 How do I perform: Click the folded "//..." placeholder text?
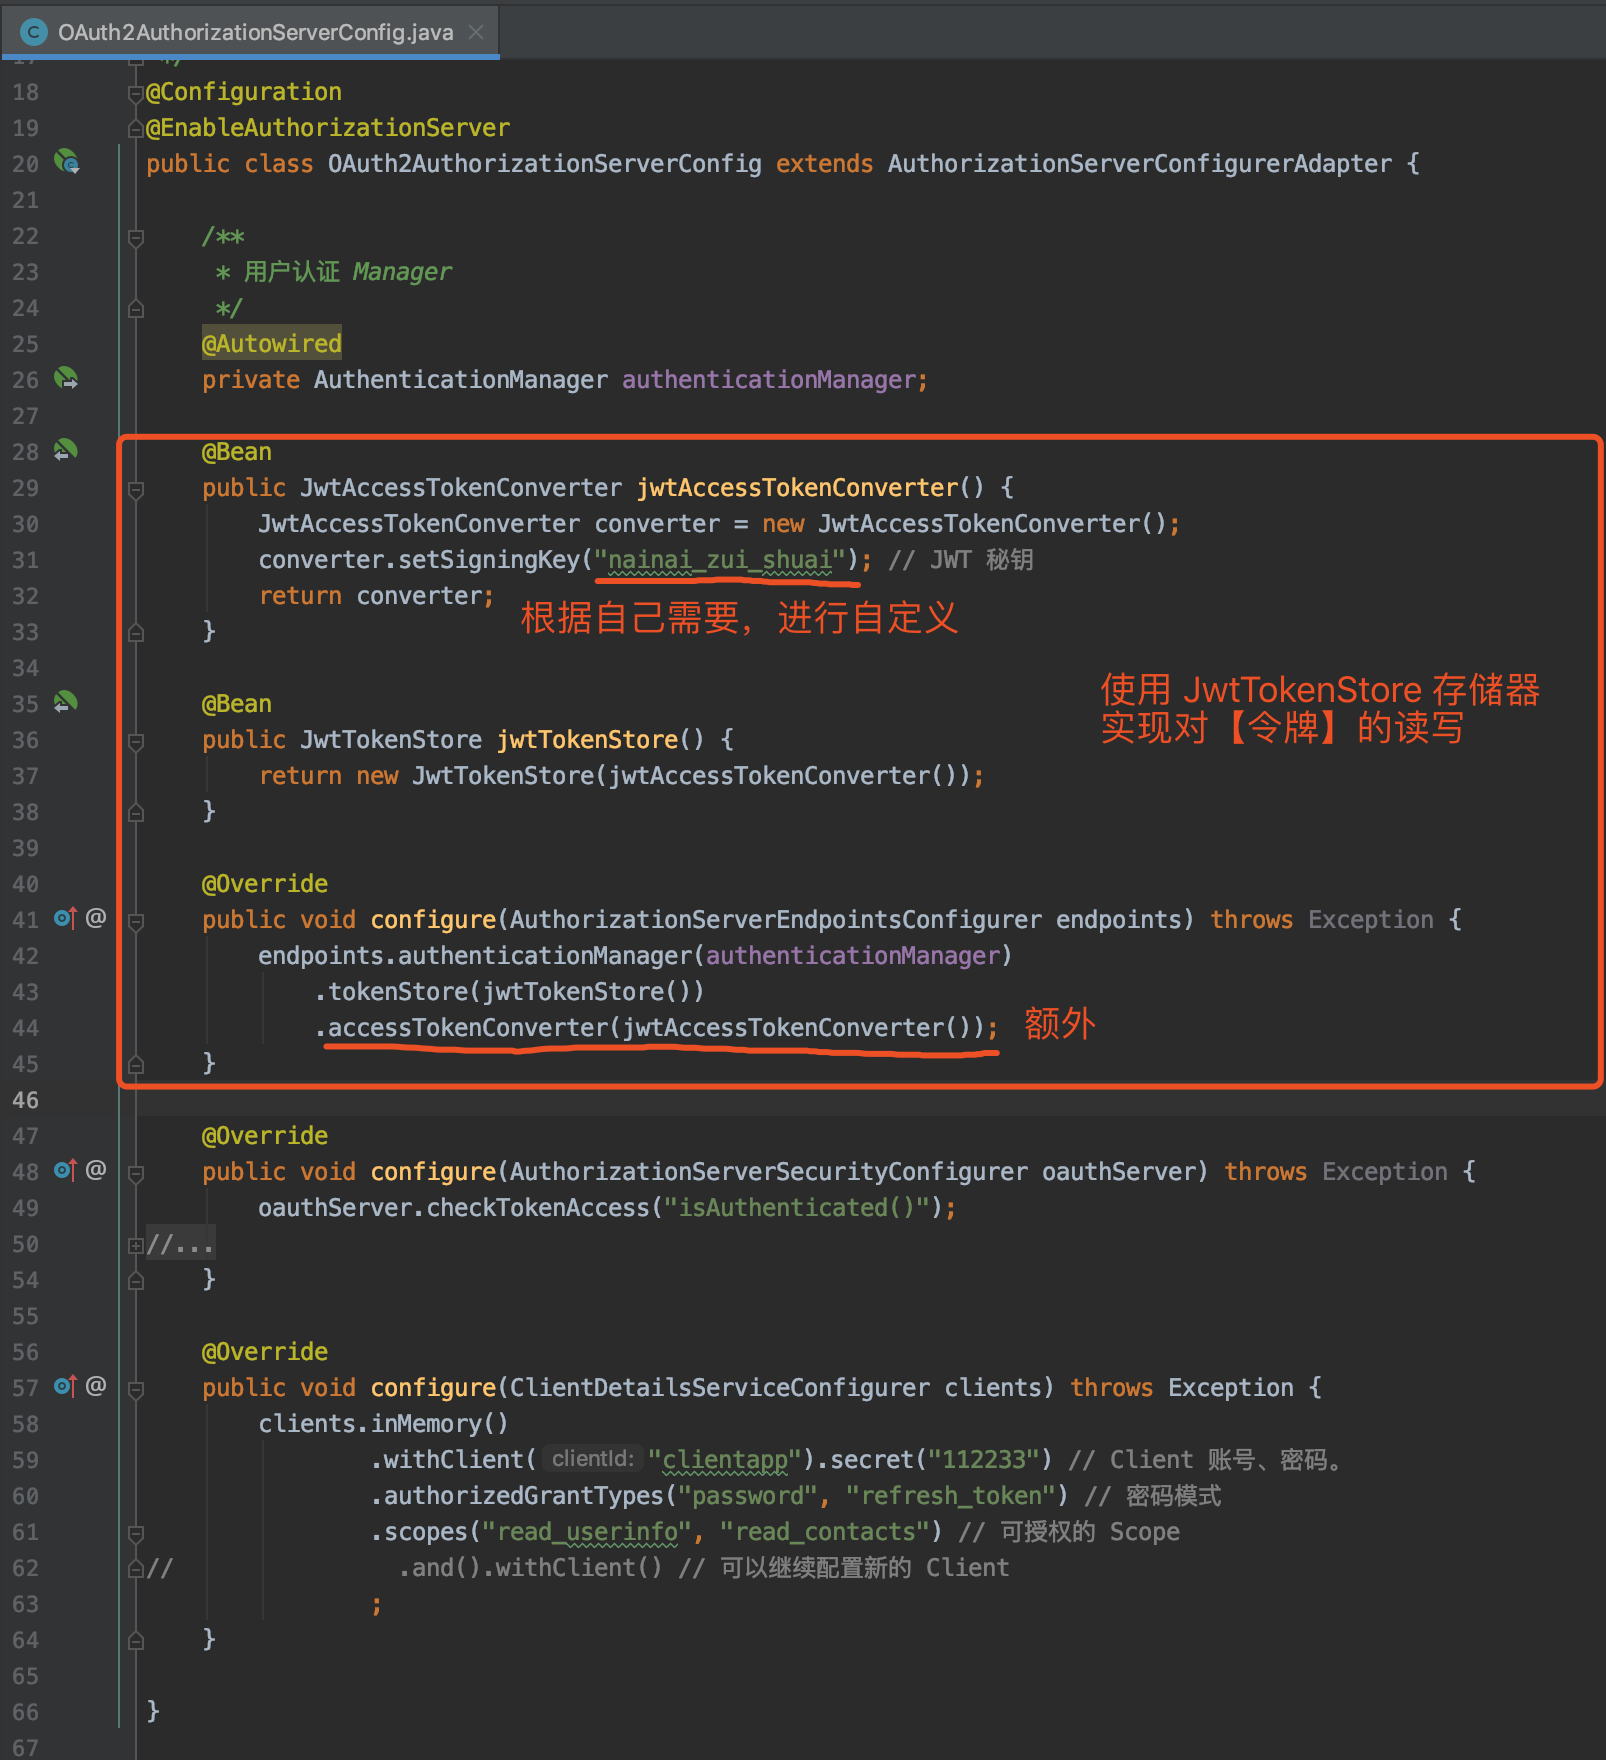pyautogui.click(x=180, y=1244)
